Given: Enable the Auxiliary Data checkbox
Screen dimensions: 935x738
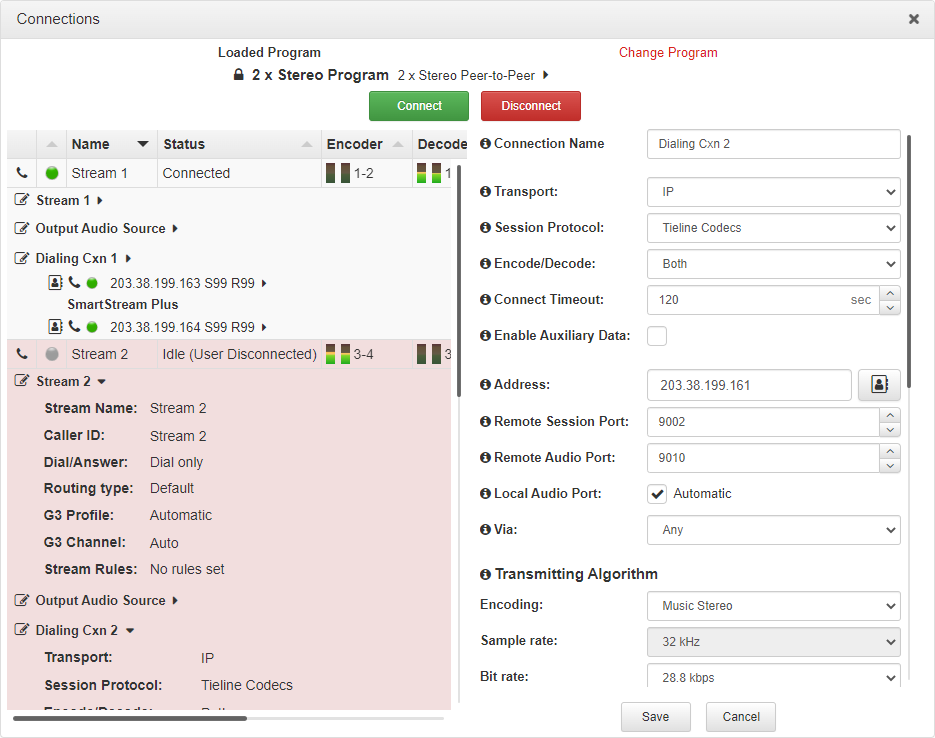Looking at the screenshot, I should 657,336.
